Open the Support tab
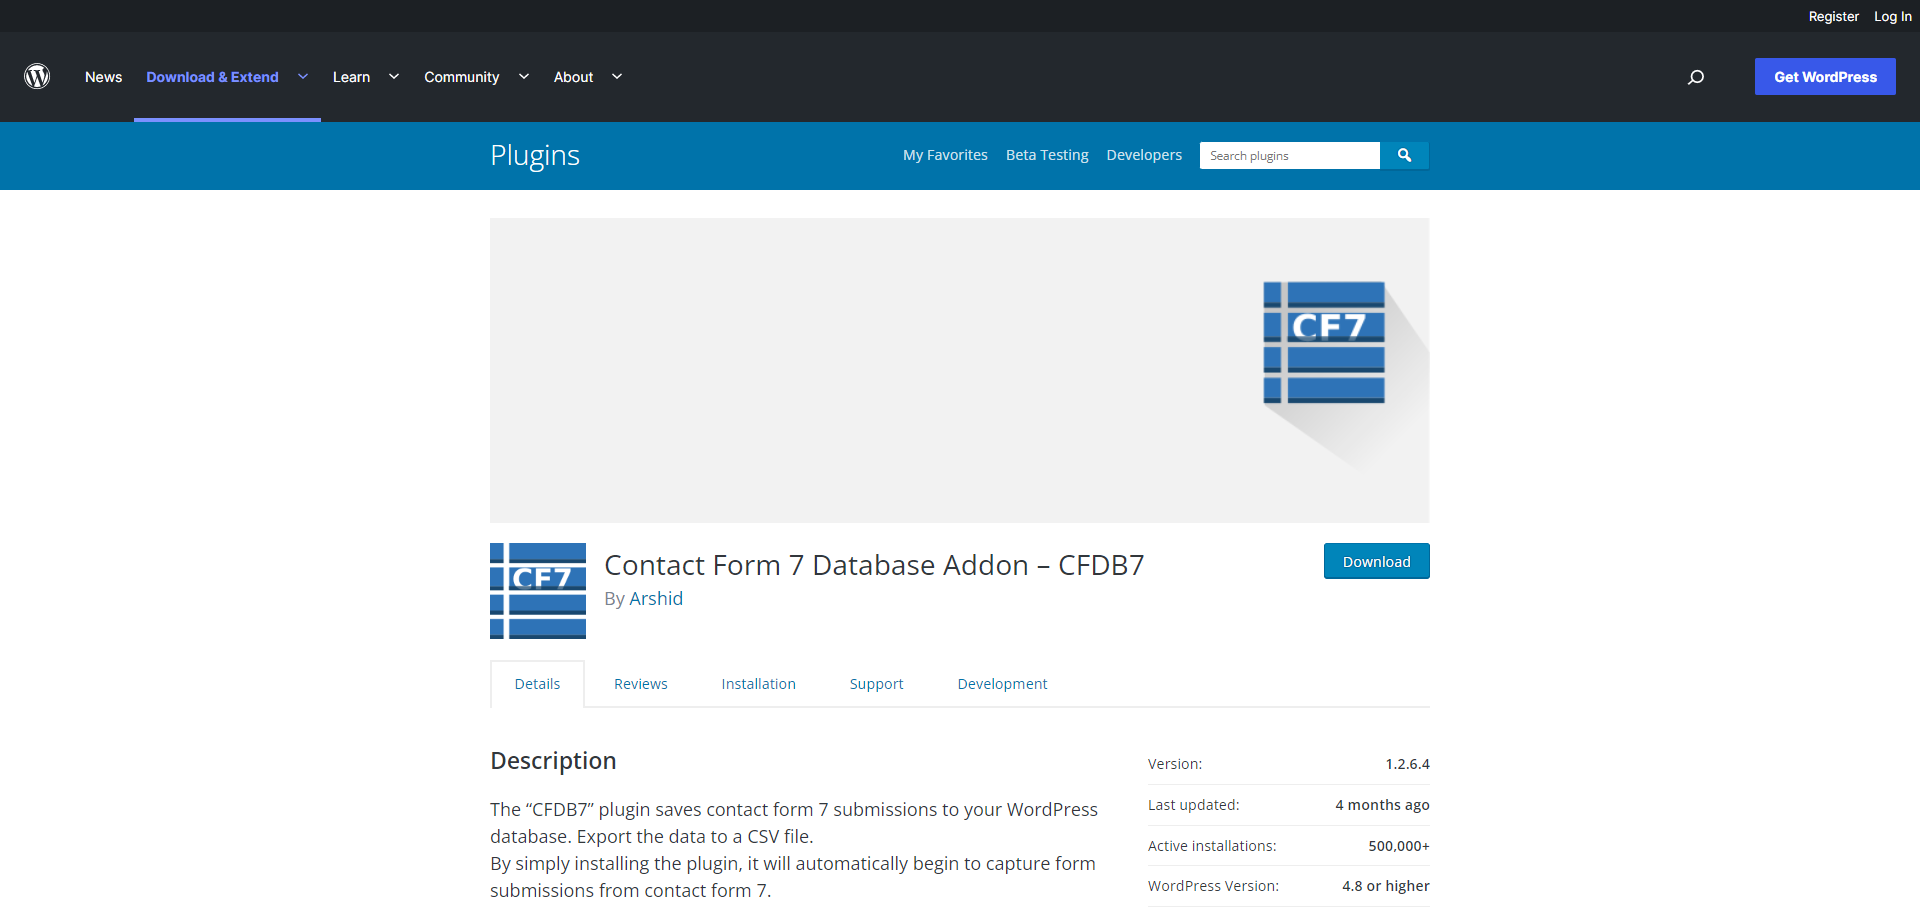Viewport: 1920px width, 912px height. 876,684
